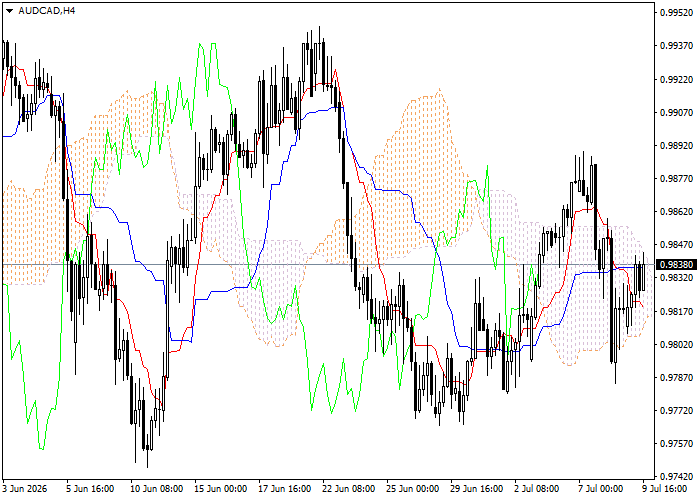Click price level 0.98020 on the scale

676,345
